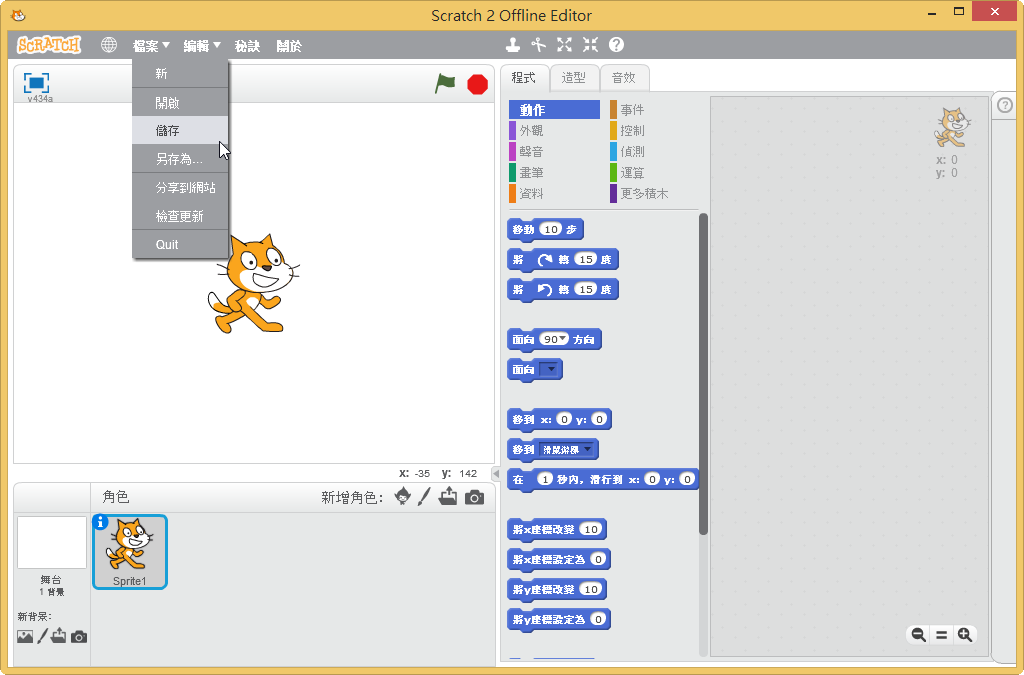Choose Quit from the file menu
This screenshot has width=1024, height=675.
coord(180,244)
